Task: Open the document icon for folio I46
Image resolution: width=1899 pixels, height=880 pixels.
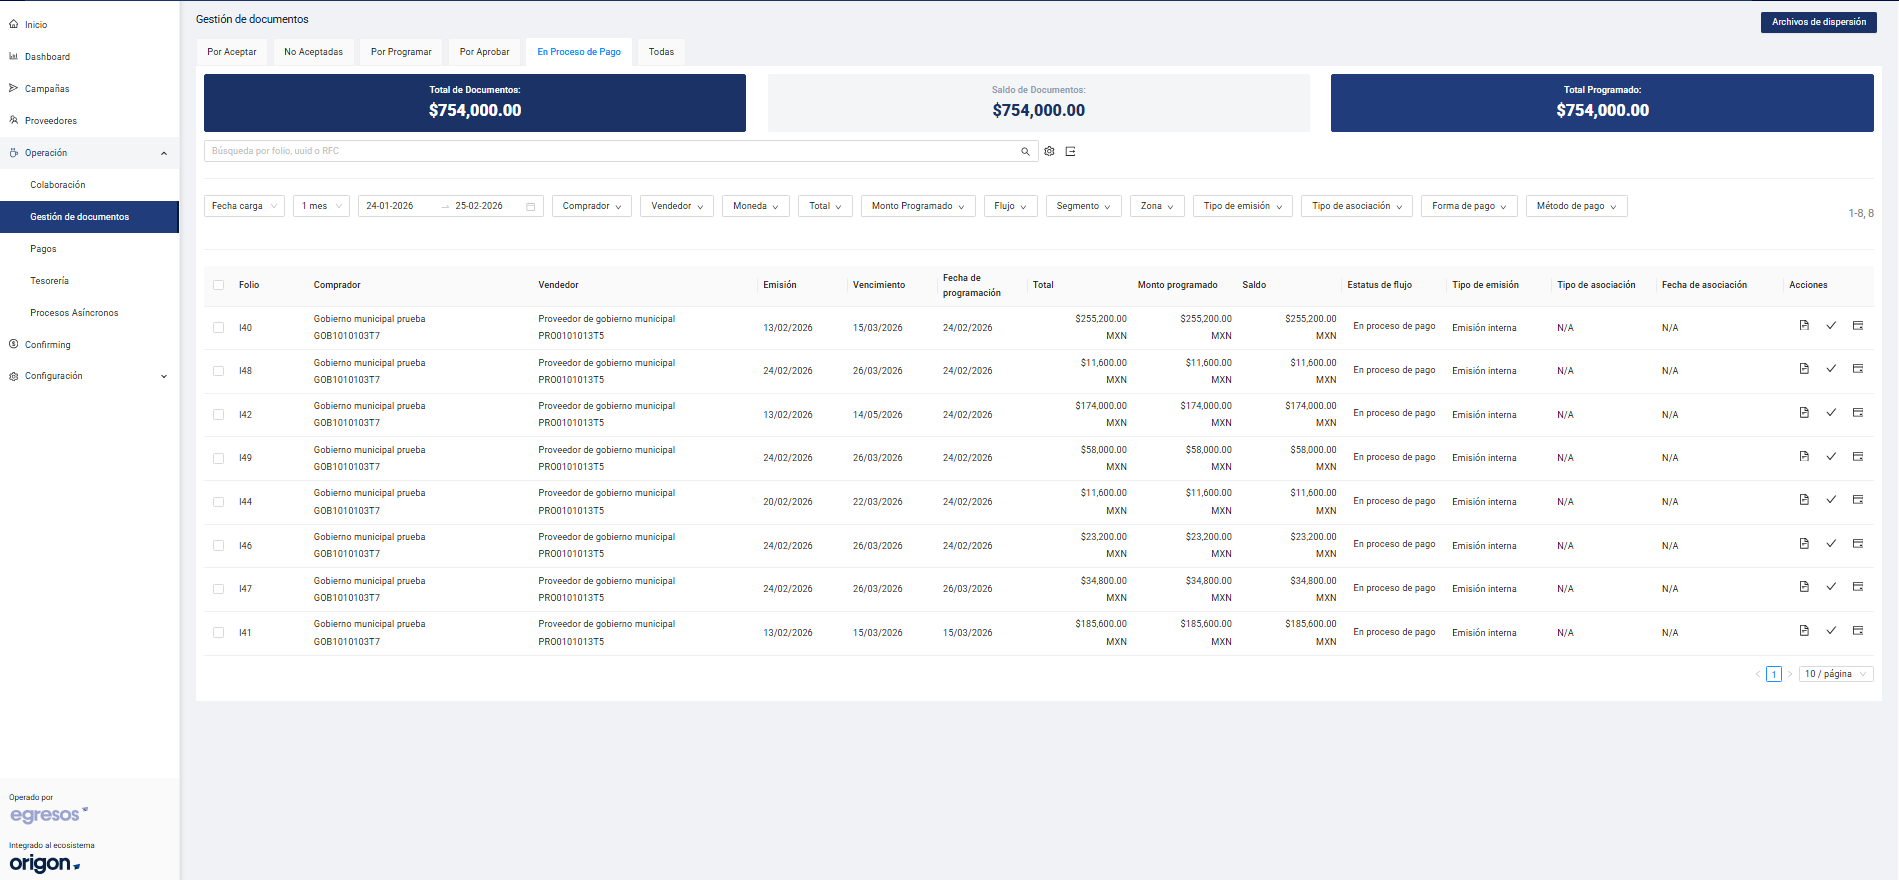Action: coord(1804,544)
